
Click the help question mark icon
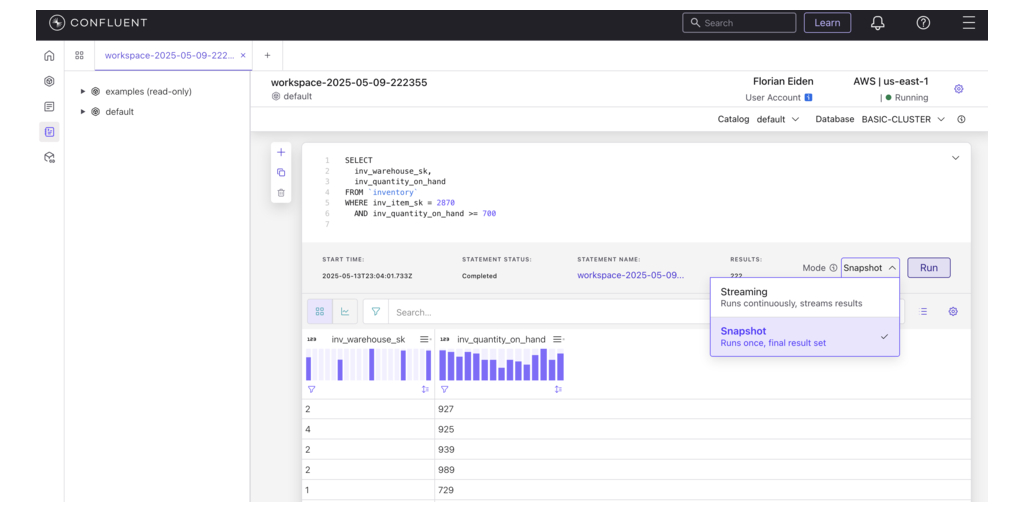pos(923,23)
